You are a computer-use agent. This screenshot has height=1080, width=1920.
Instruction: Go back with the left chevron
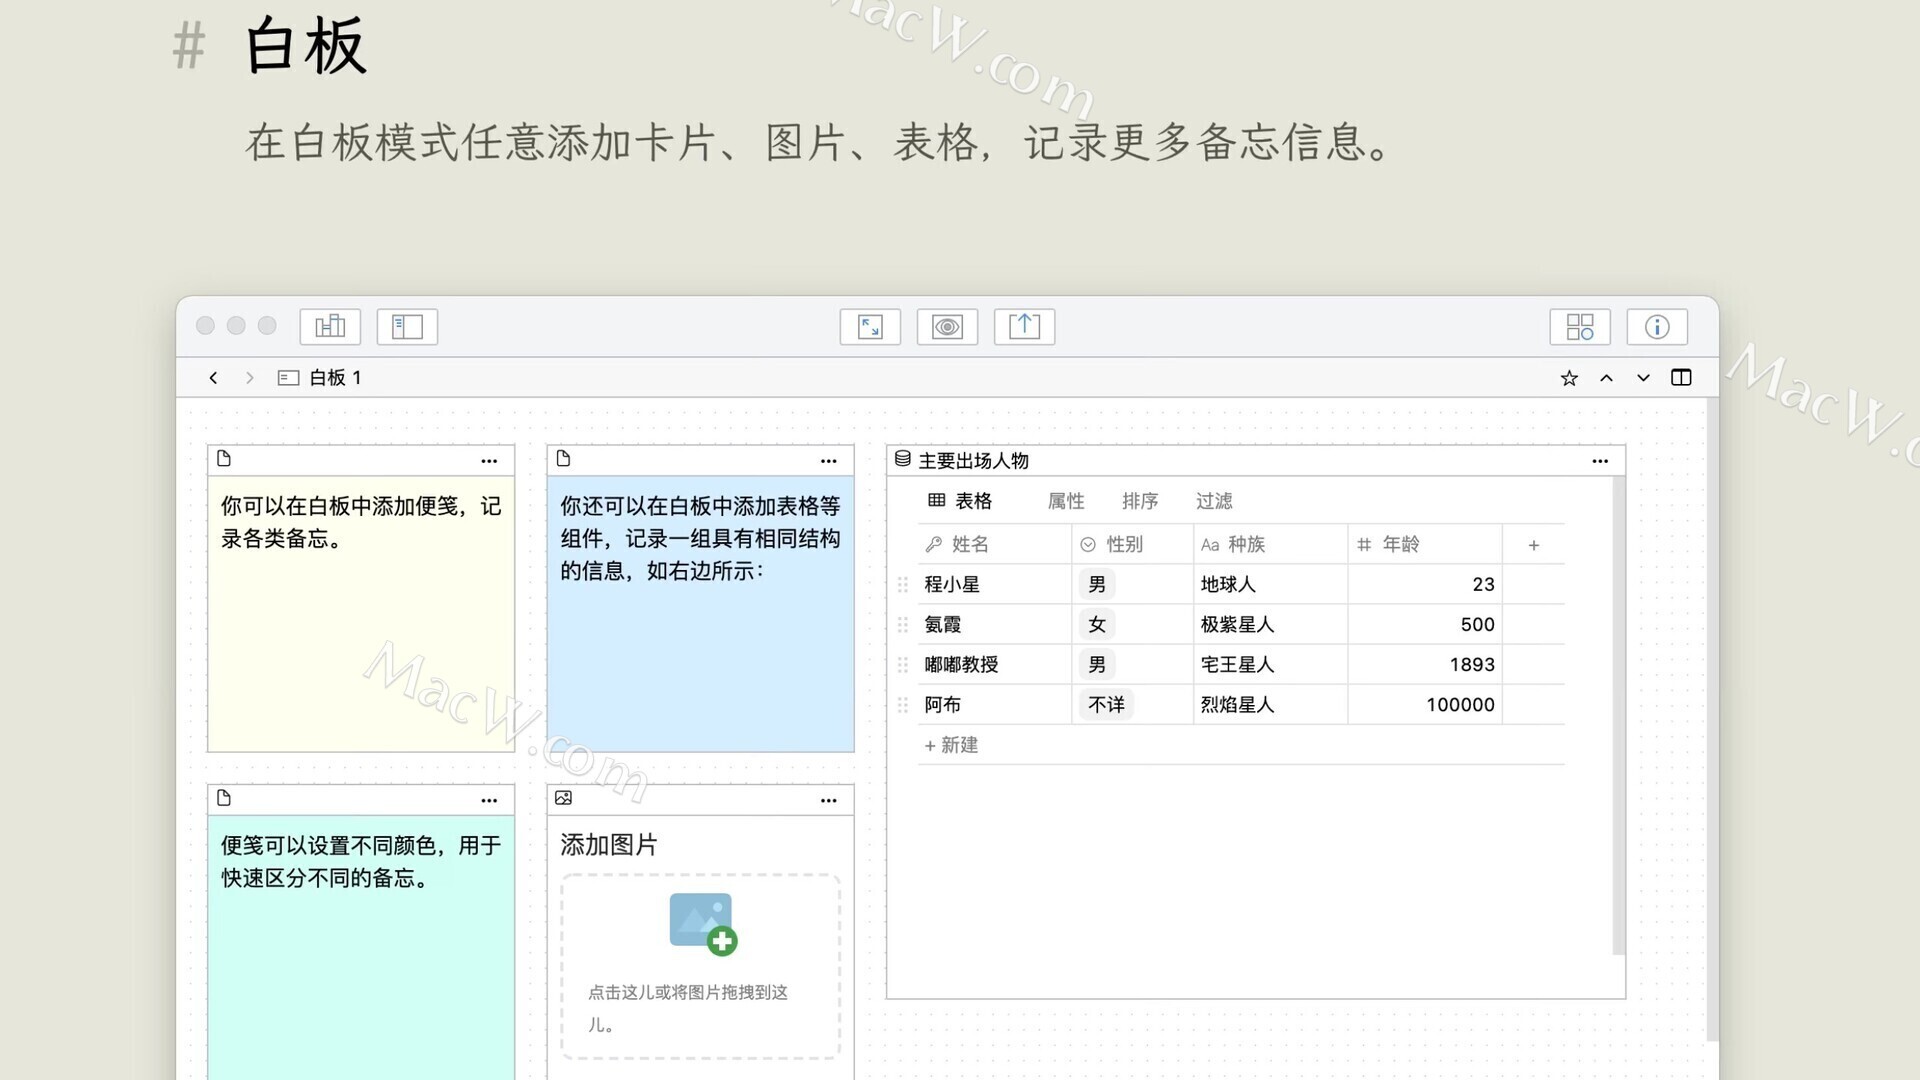(213, 378)
